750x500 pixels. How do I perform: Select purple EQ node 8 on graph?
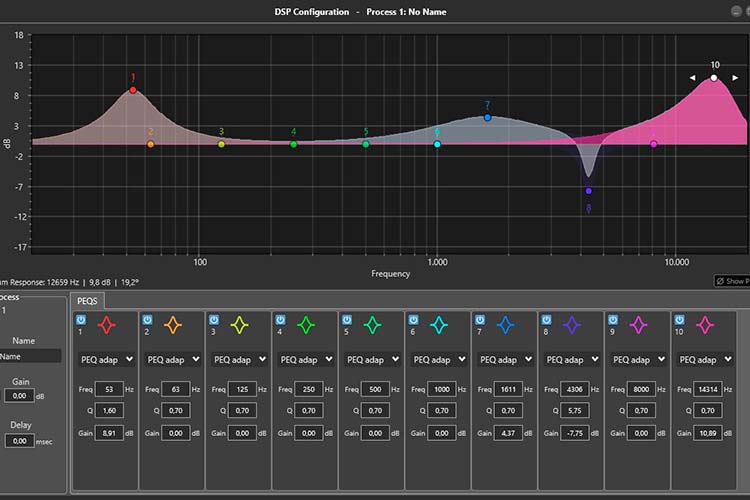coord(589,191)
